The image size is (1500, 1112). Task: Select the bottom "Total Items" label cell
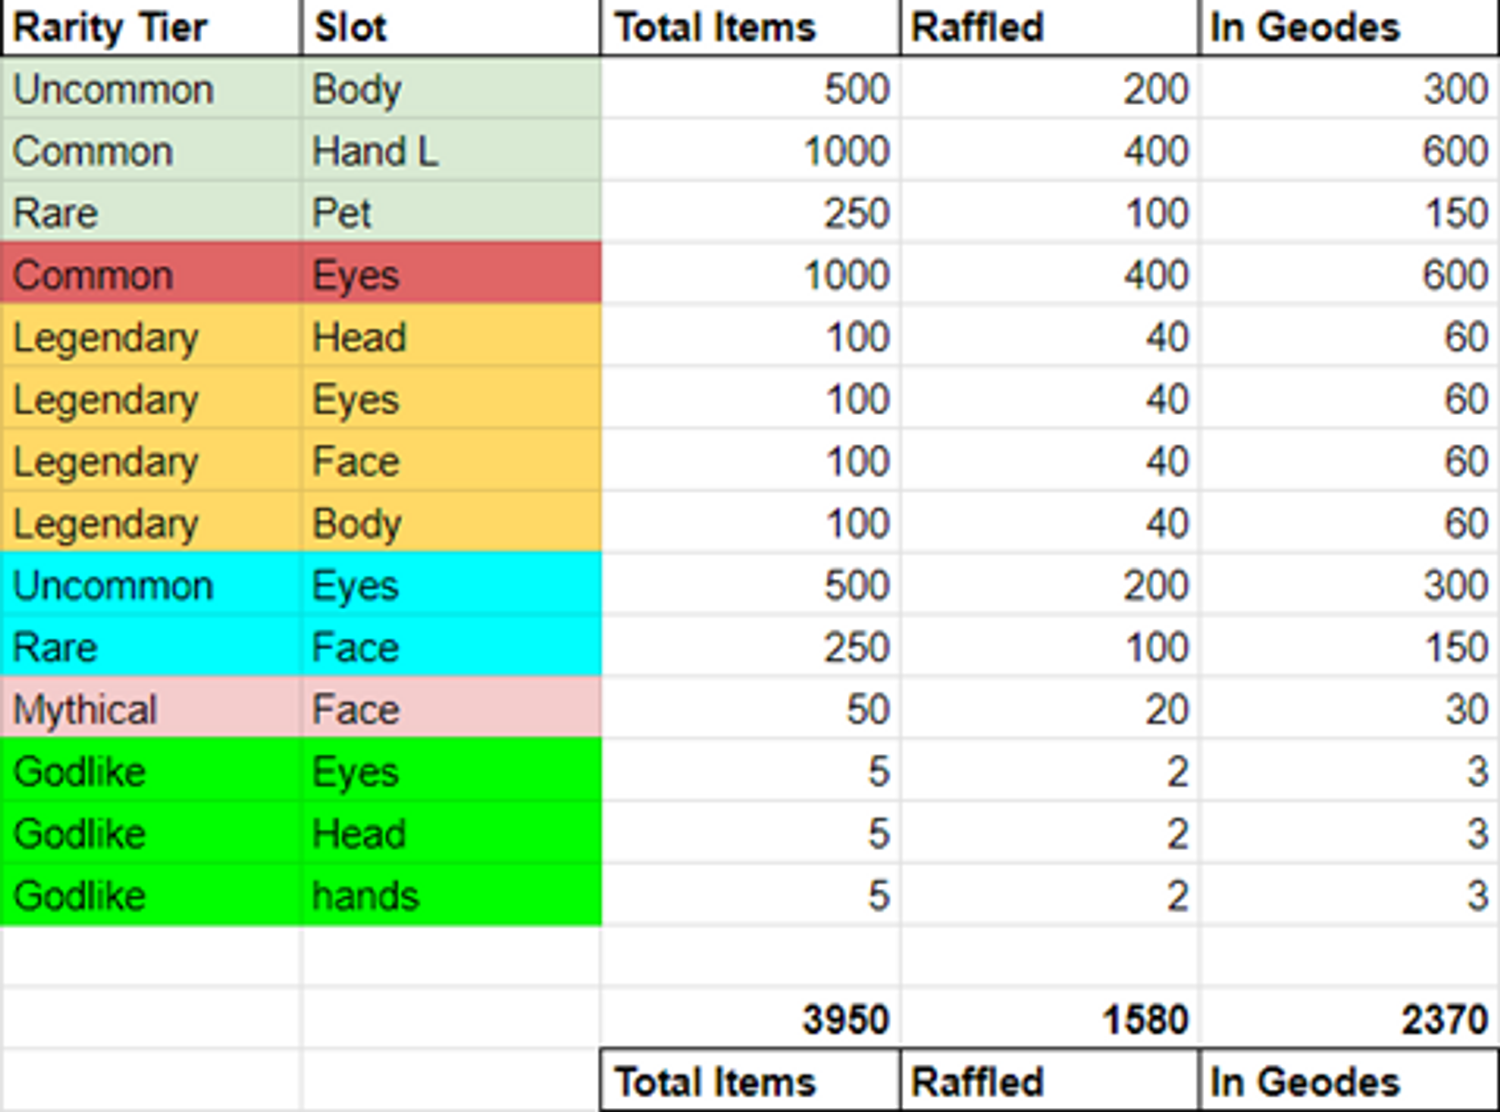pyautogui.click(x=750, y=1081)
